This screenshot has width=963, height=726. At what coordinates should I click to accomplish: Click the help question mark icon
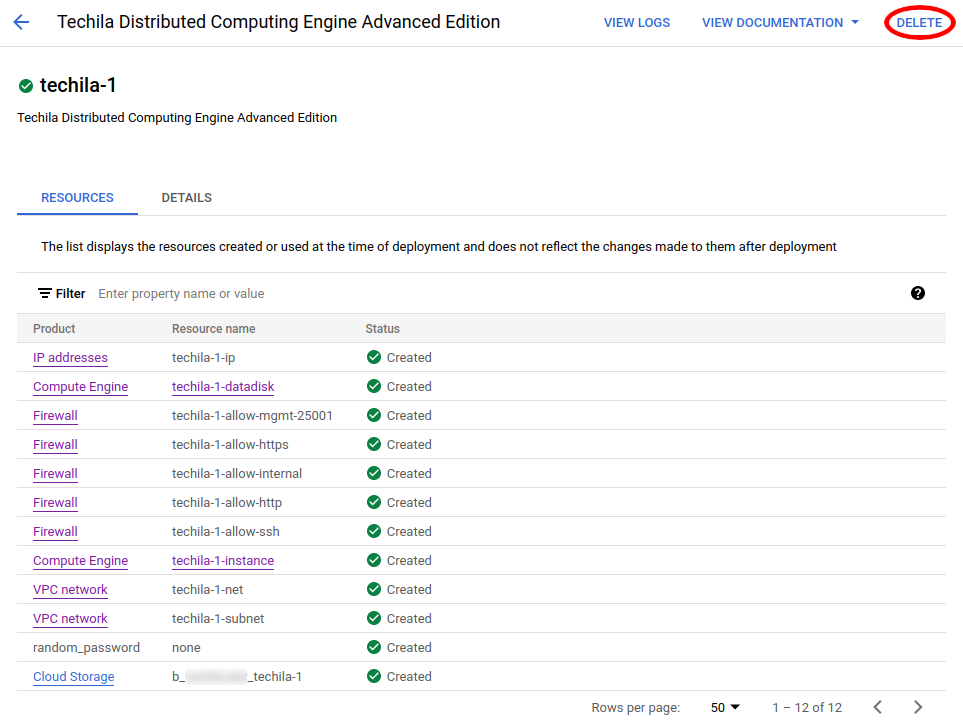pos(917,293)
